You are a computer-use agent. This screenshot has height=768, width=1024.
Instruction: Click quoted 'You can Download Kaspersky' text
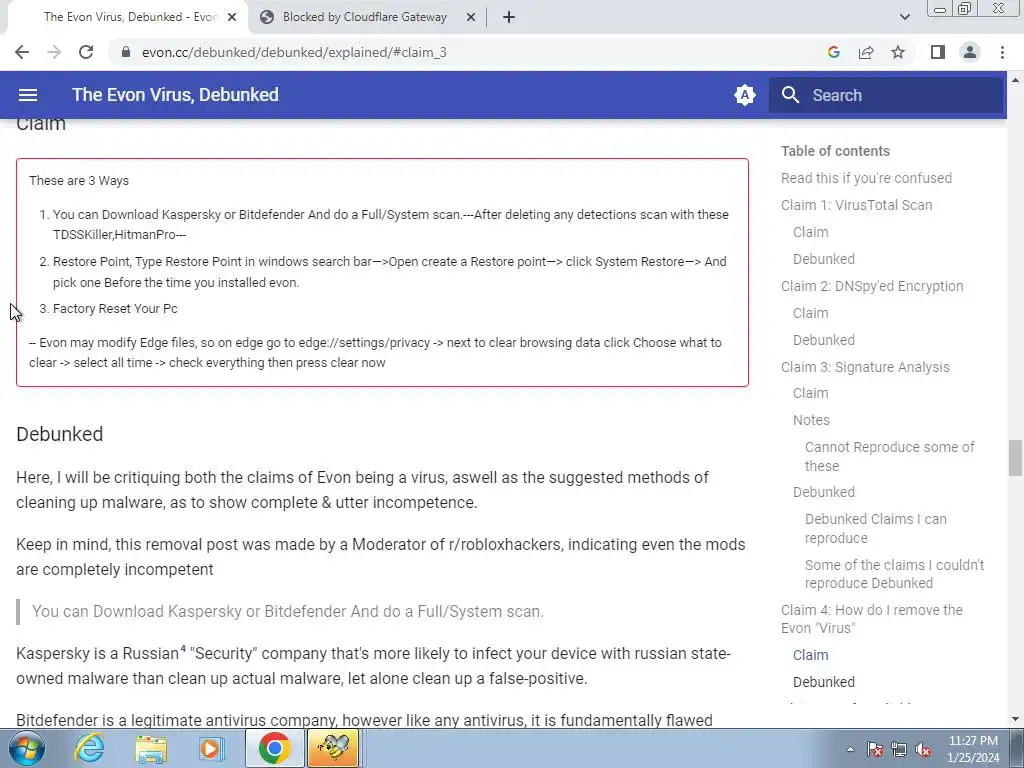point(287,611)
